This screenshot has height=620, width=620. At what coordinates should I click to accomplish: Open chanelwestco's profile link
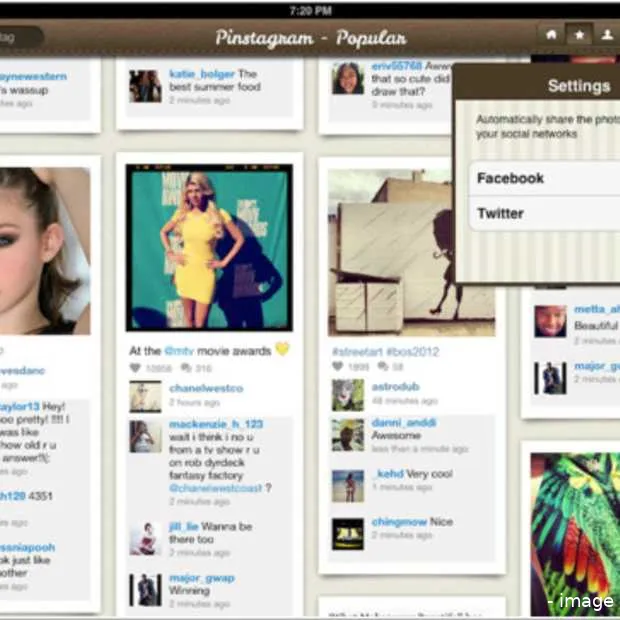tap(206, 388)
